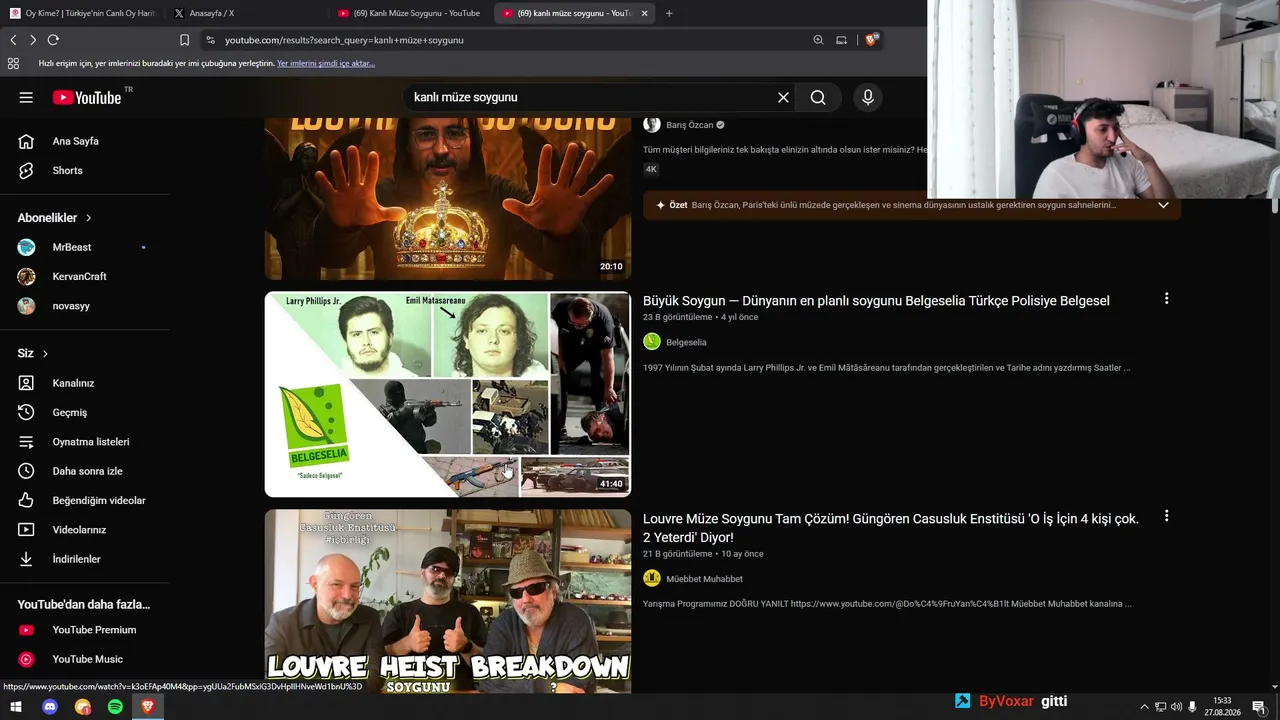The image size is (1280, 720).
Task: Focus the YouTube search box
Action: tap(590, 97)
